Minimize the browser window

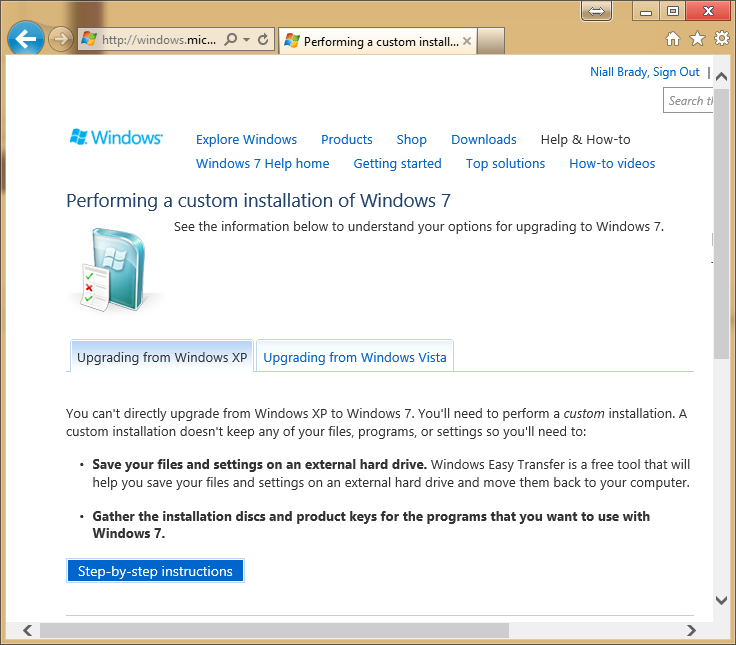tap(646, 11)
